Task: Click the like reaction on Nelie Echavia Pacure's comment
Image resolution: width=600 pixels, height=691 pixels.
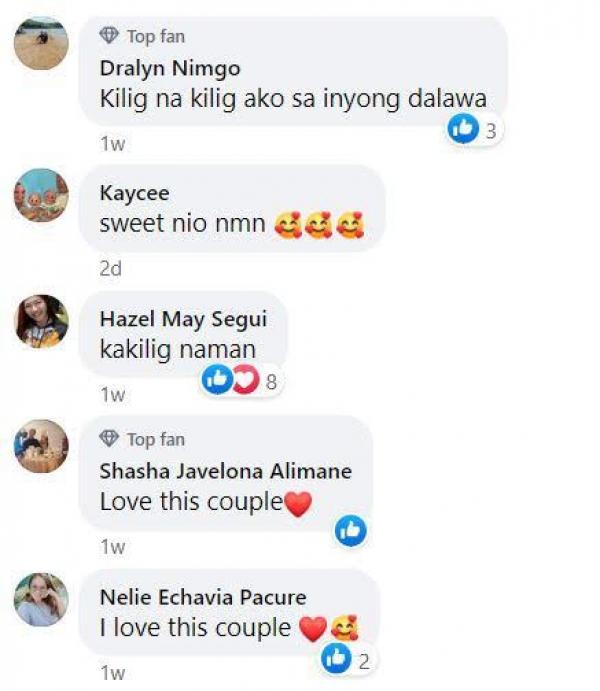Action: pyautogui.click(x=337, y=658)
